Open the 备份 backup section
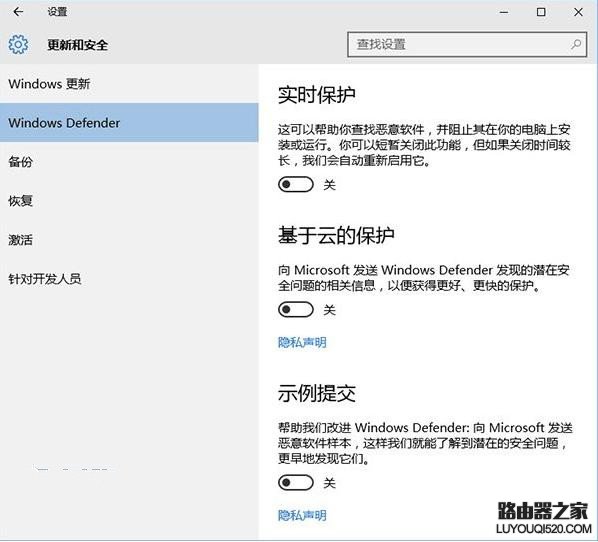 (129, 162)
